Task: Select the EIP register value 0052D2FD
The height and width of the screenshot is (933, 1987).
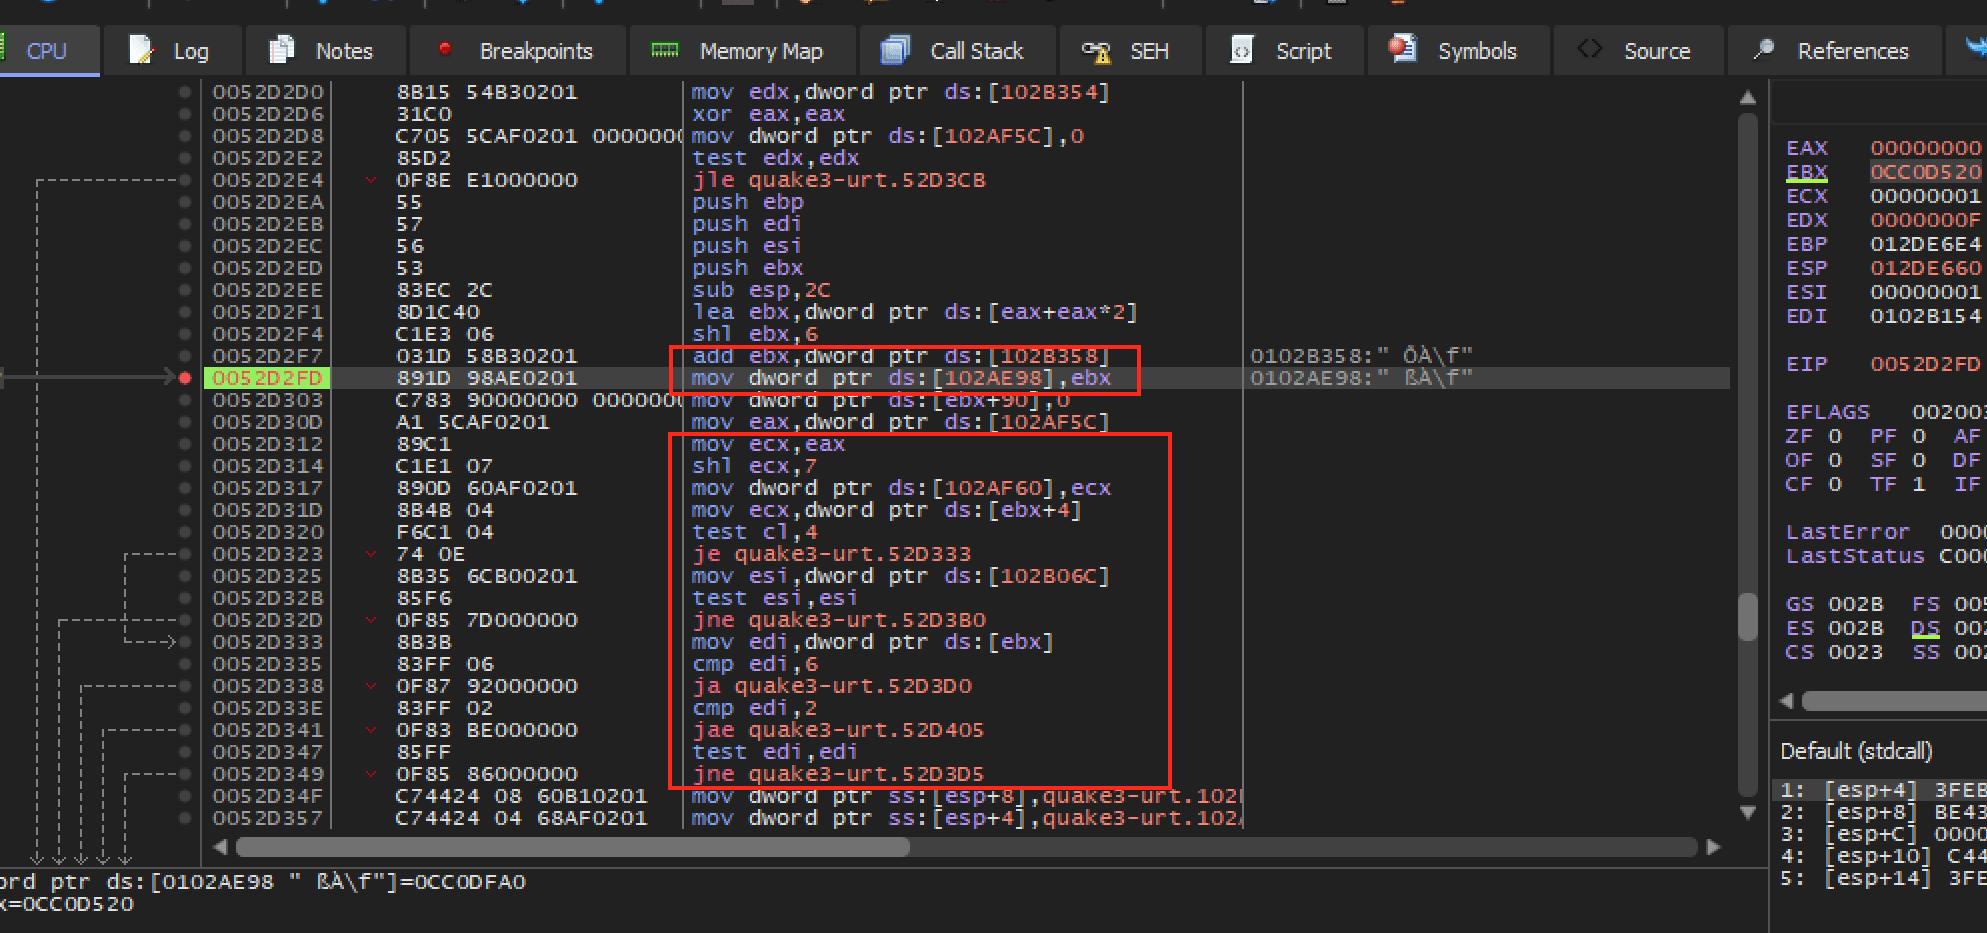Action: [x=1926, y=364]
